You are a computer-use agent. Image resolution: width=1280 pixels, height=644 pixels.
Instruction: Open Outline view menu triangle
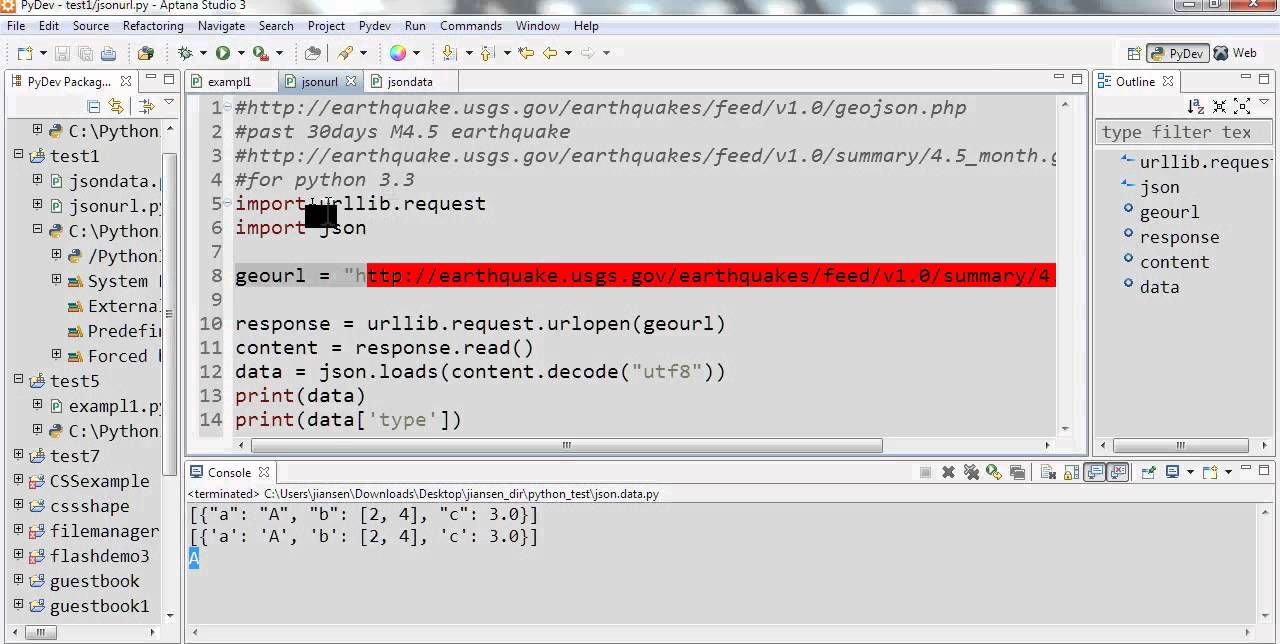[1265, 104]
